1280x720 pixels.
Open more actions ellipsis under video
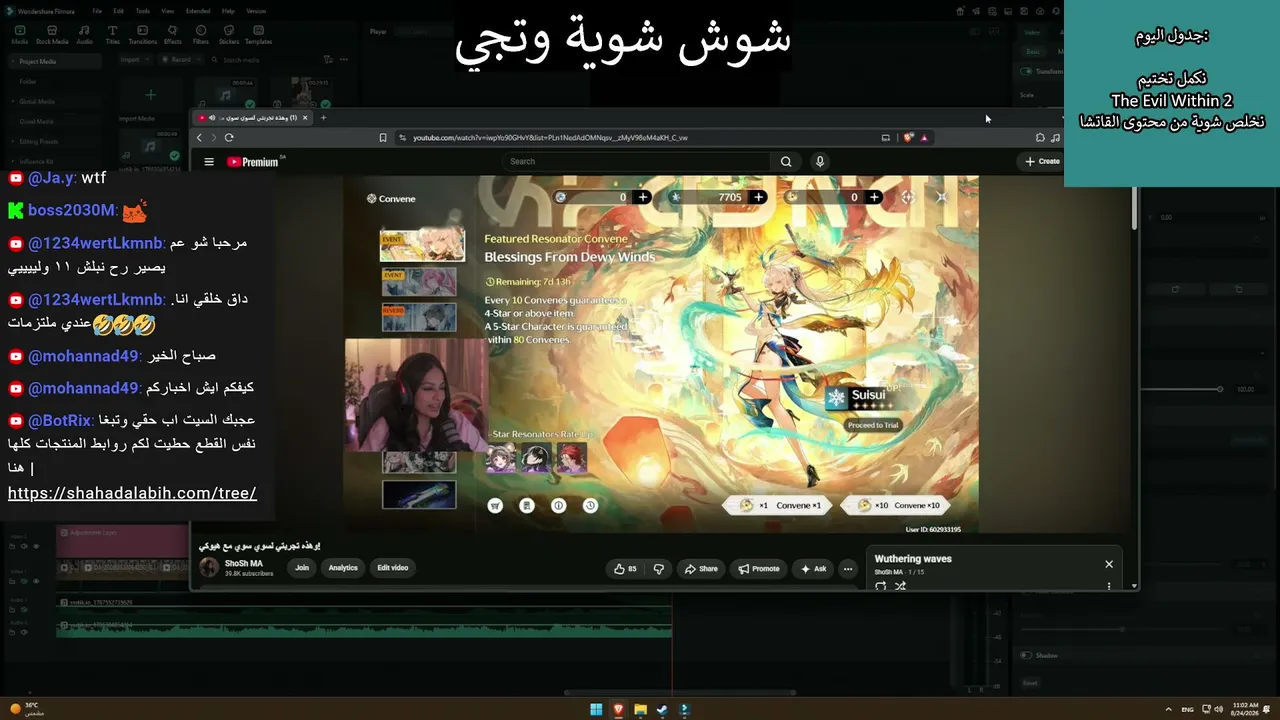[848, 569]
